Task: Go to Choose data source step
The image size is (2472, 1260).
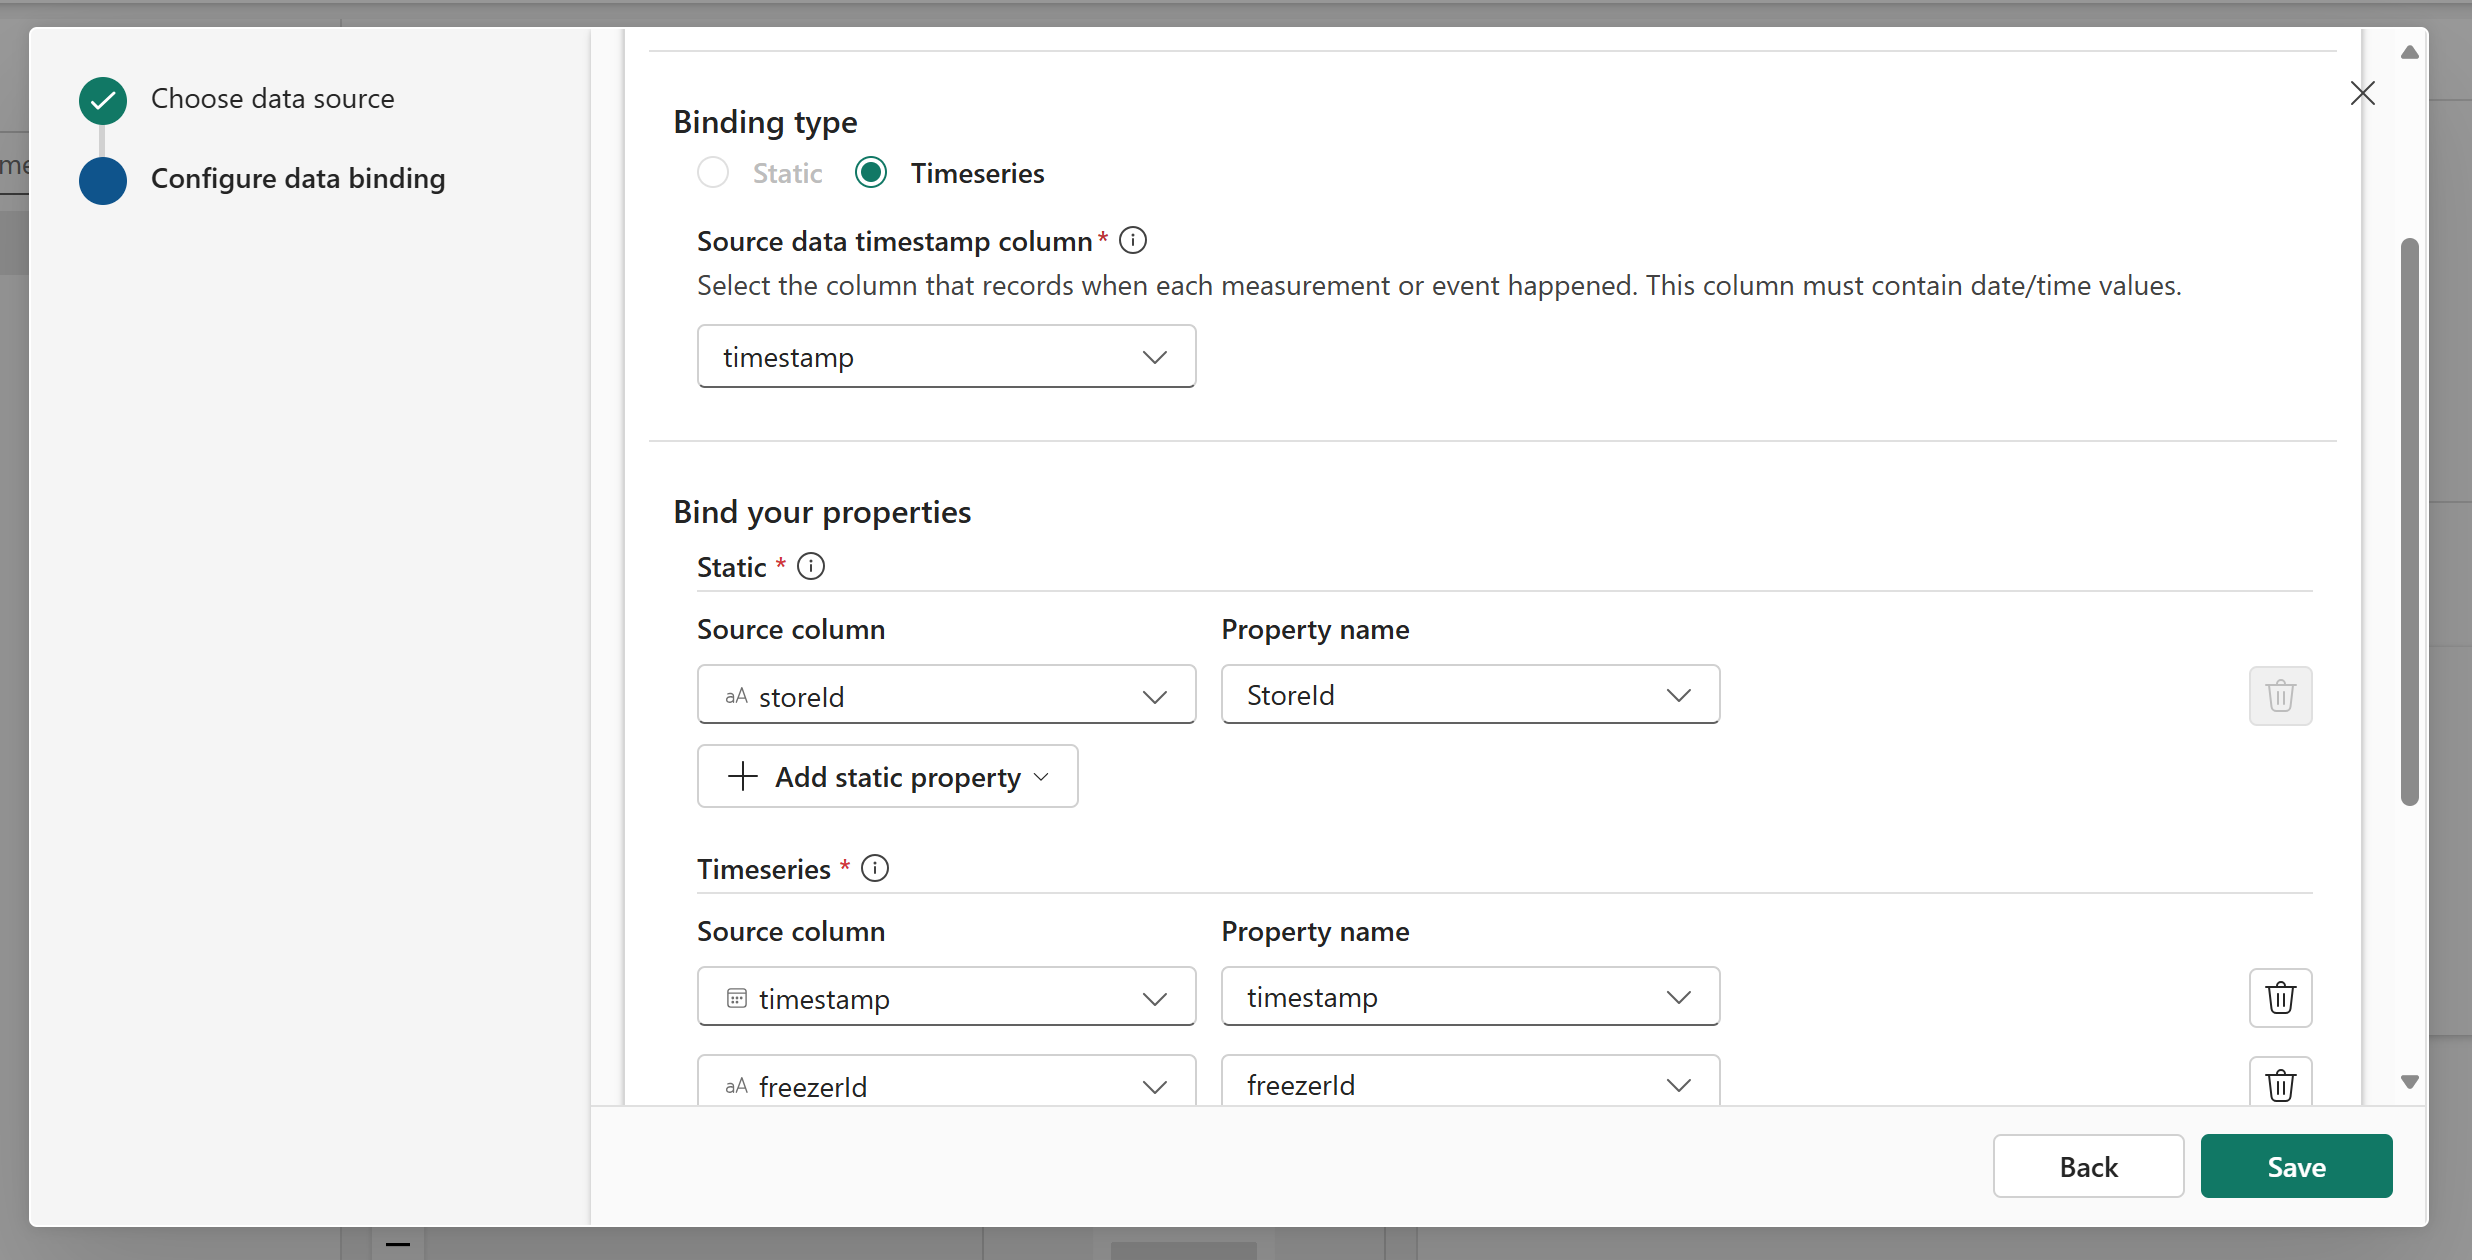Action: (272, 99)
